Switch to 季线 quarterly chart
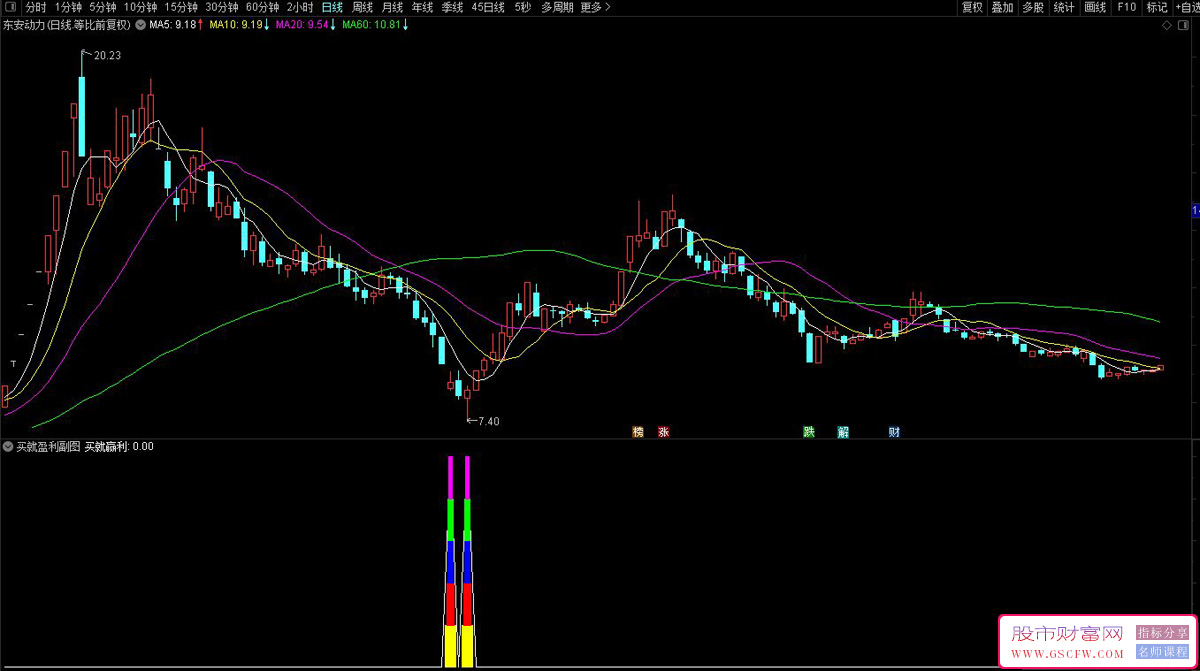Screen dimensions: 1200x671 (x=452, y=7)
